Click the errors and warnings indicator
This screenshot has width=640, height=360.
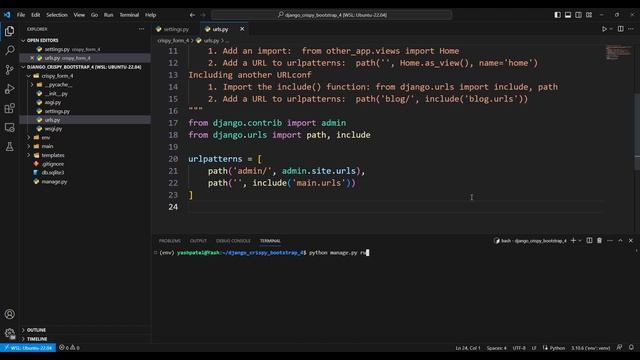click(69, 348)
